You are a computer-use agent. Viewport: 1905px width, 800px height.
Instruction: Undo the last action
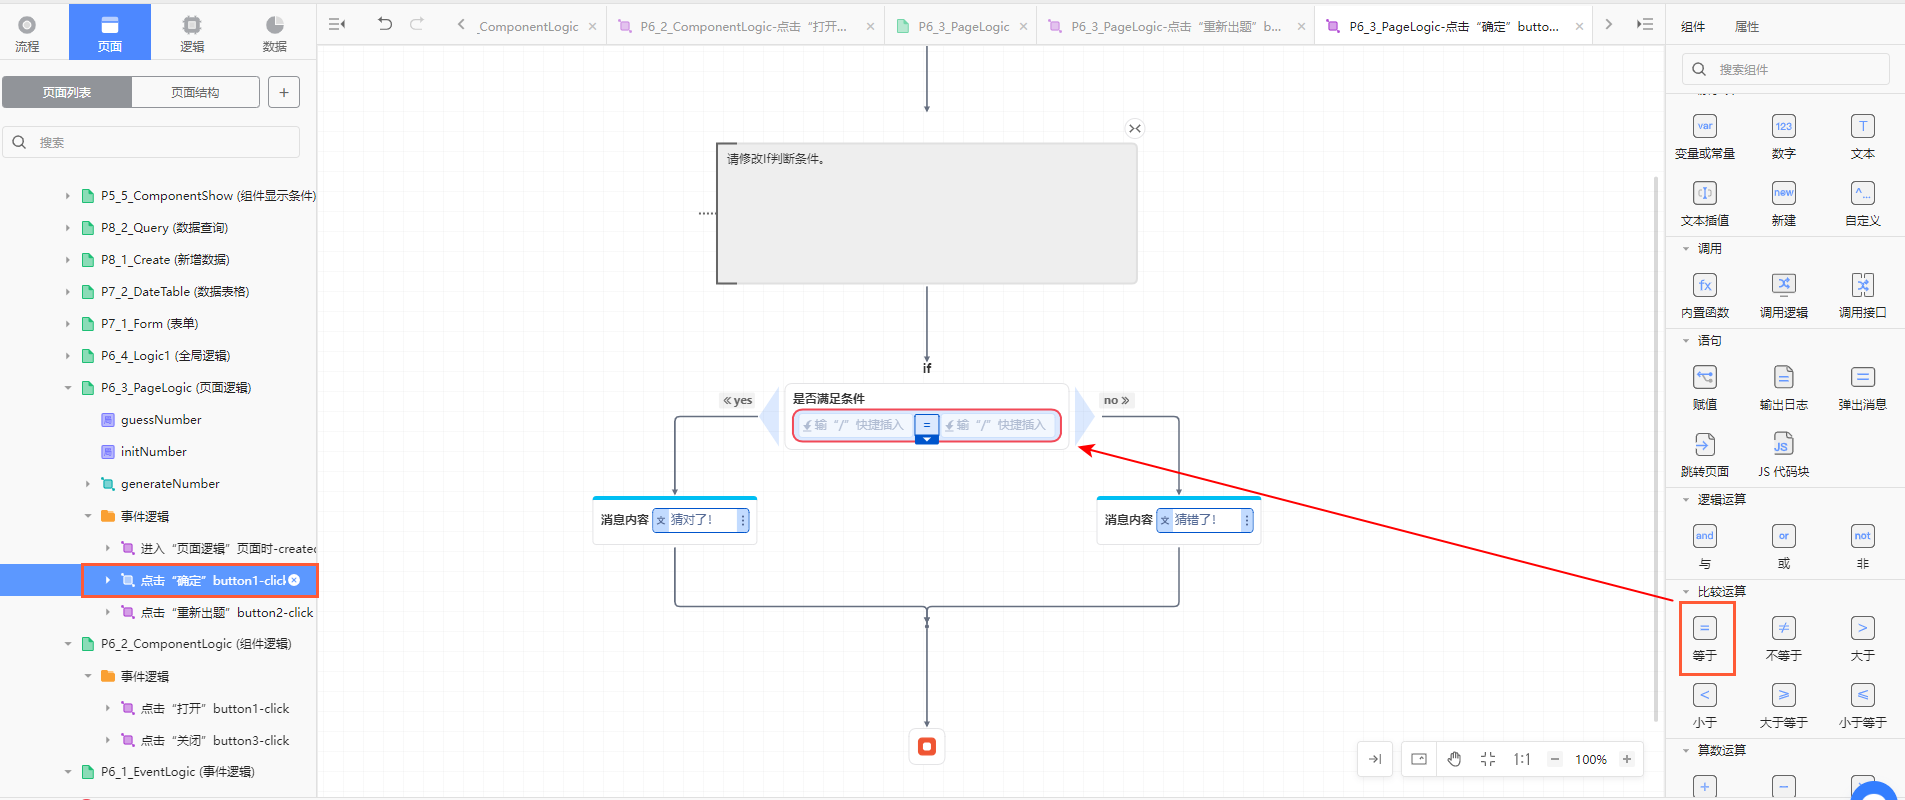[x=385, y=24]
